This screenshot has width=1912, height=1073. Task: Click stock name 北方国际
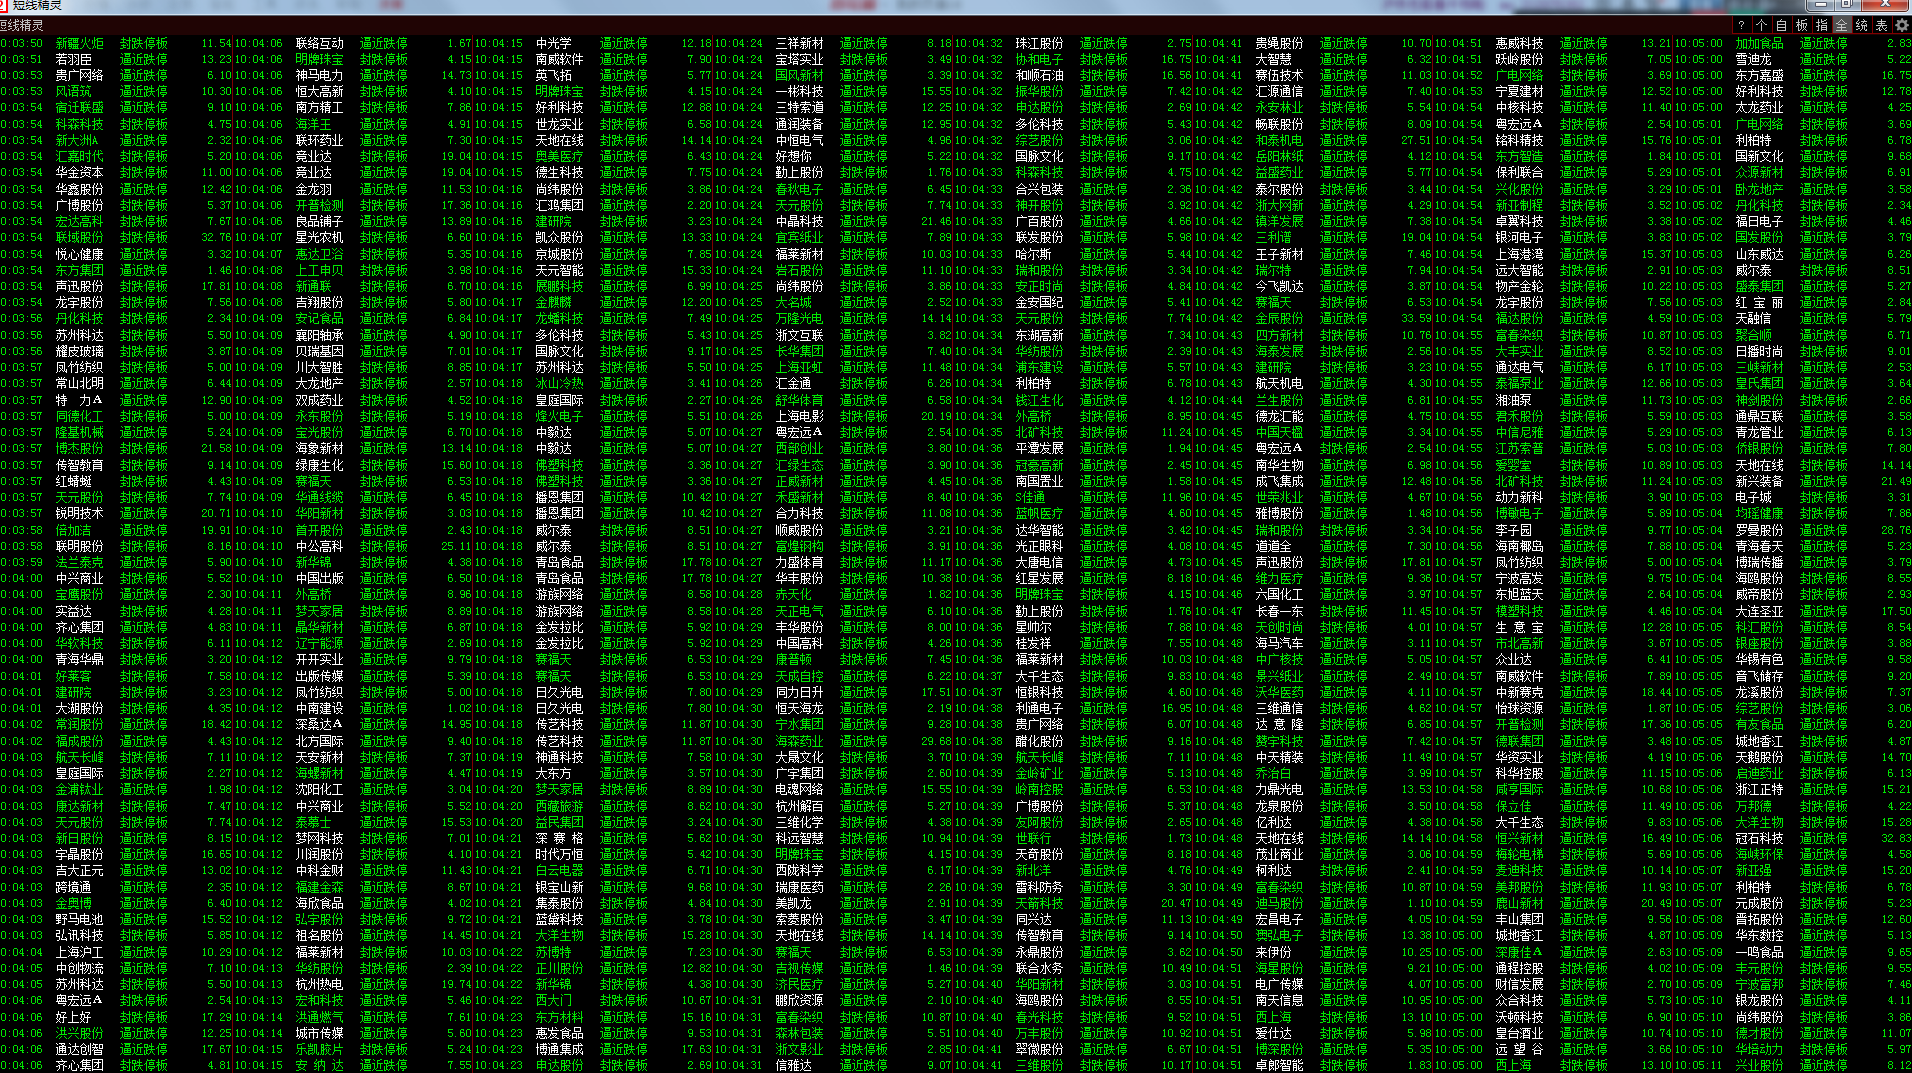click(x=319, y=741)
